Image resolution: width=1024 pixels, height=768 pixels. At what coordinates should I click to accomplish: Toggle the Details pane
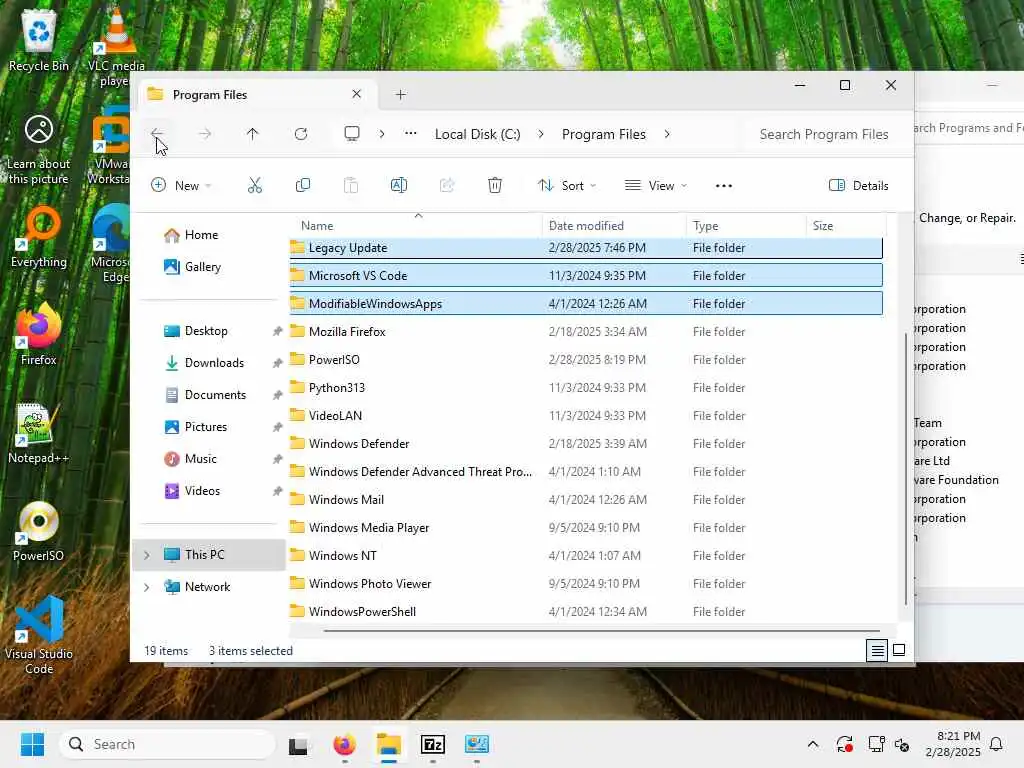pyautogui.click(x=858, y=185)
